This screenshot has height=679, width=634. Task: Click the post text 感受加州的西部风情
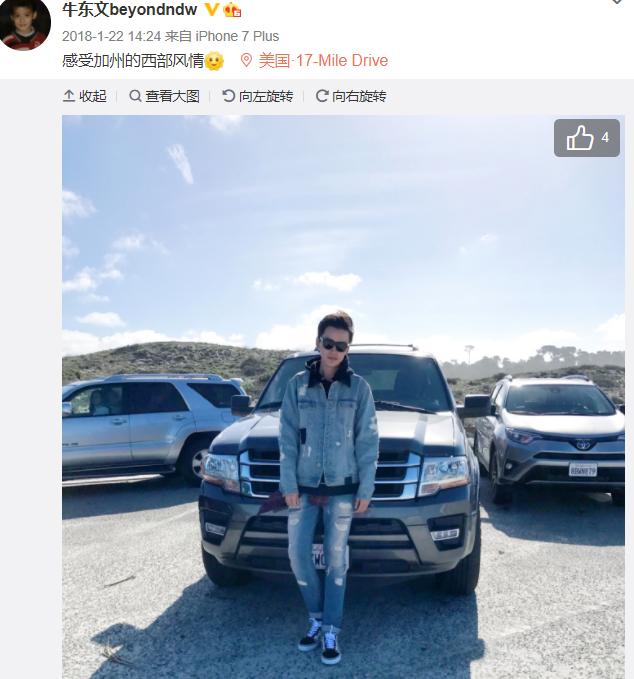pos(133,60)
